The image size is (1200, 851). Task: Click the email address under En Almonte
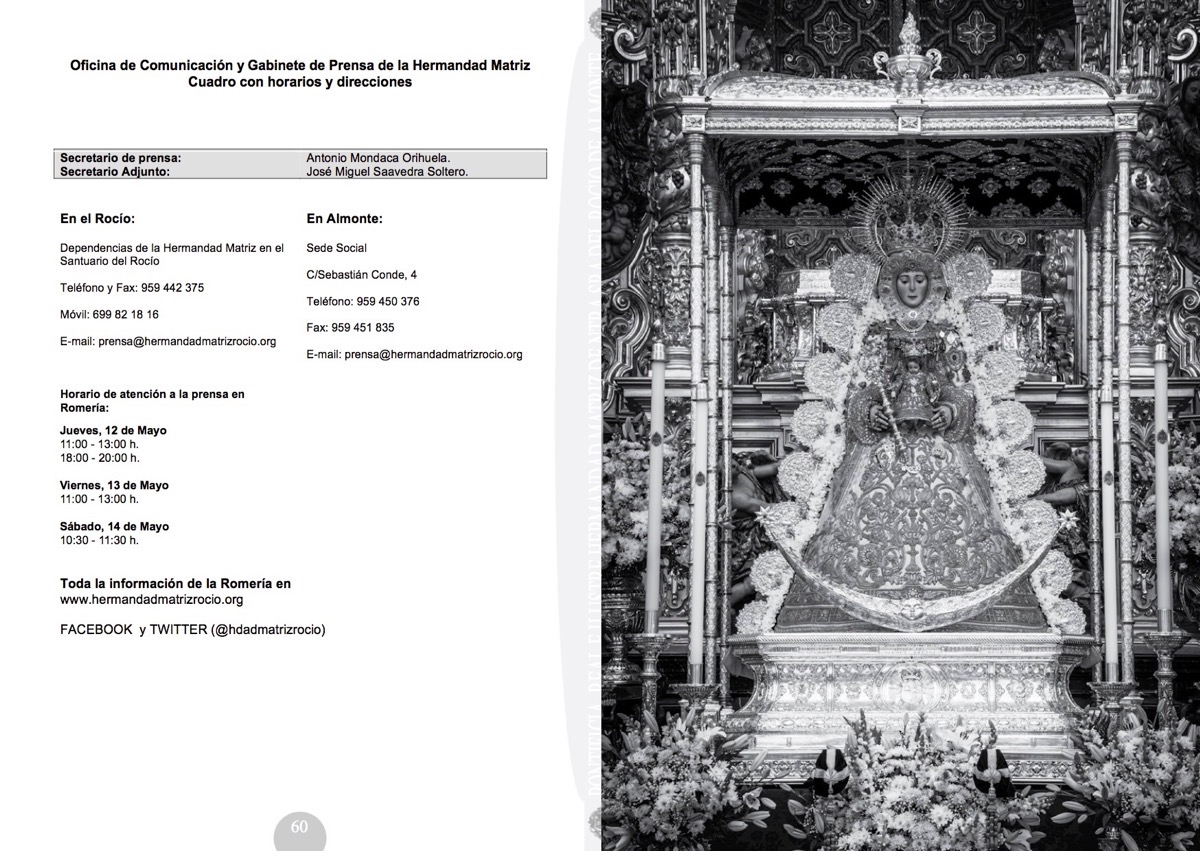tap(433, 354)
